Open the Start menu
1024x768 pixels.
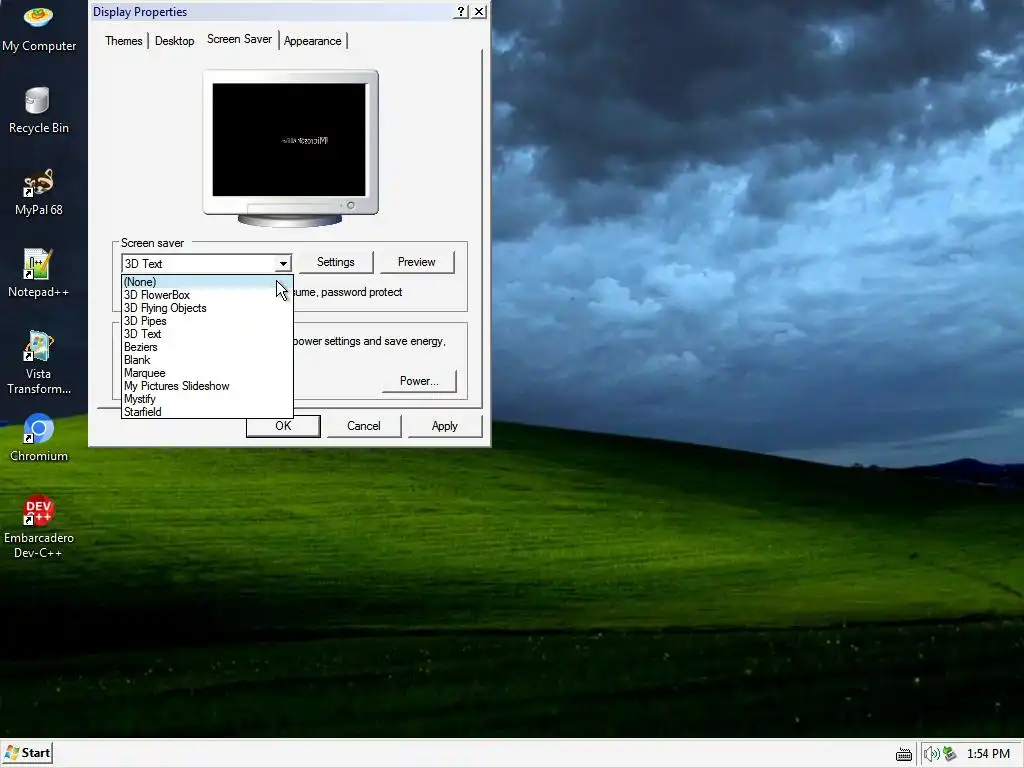coord(27,753)
